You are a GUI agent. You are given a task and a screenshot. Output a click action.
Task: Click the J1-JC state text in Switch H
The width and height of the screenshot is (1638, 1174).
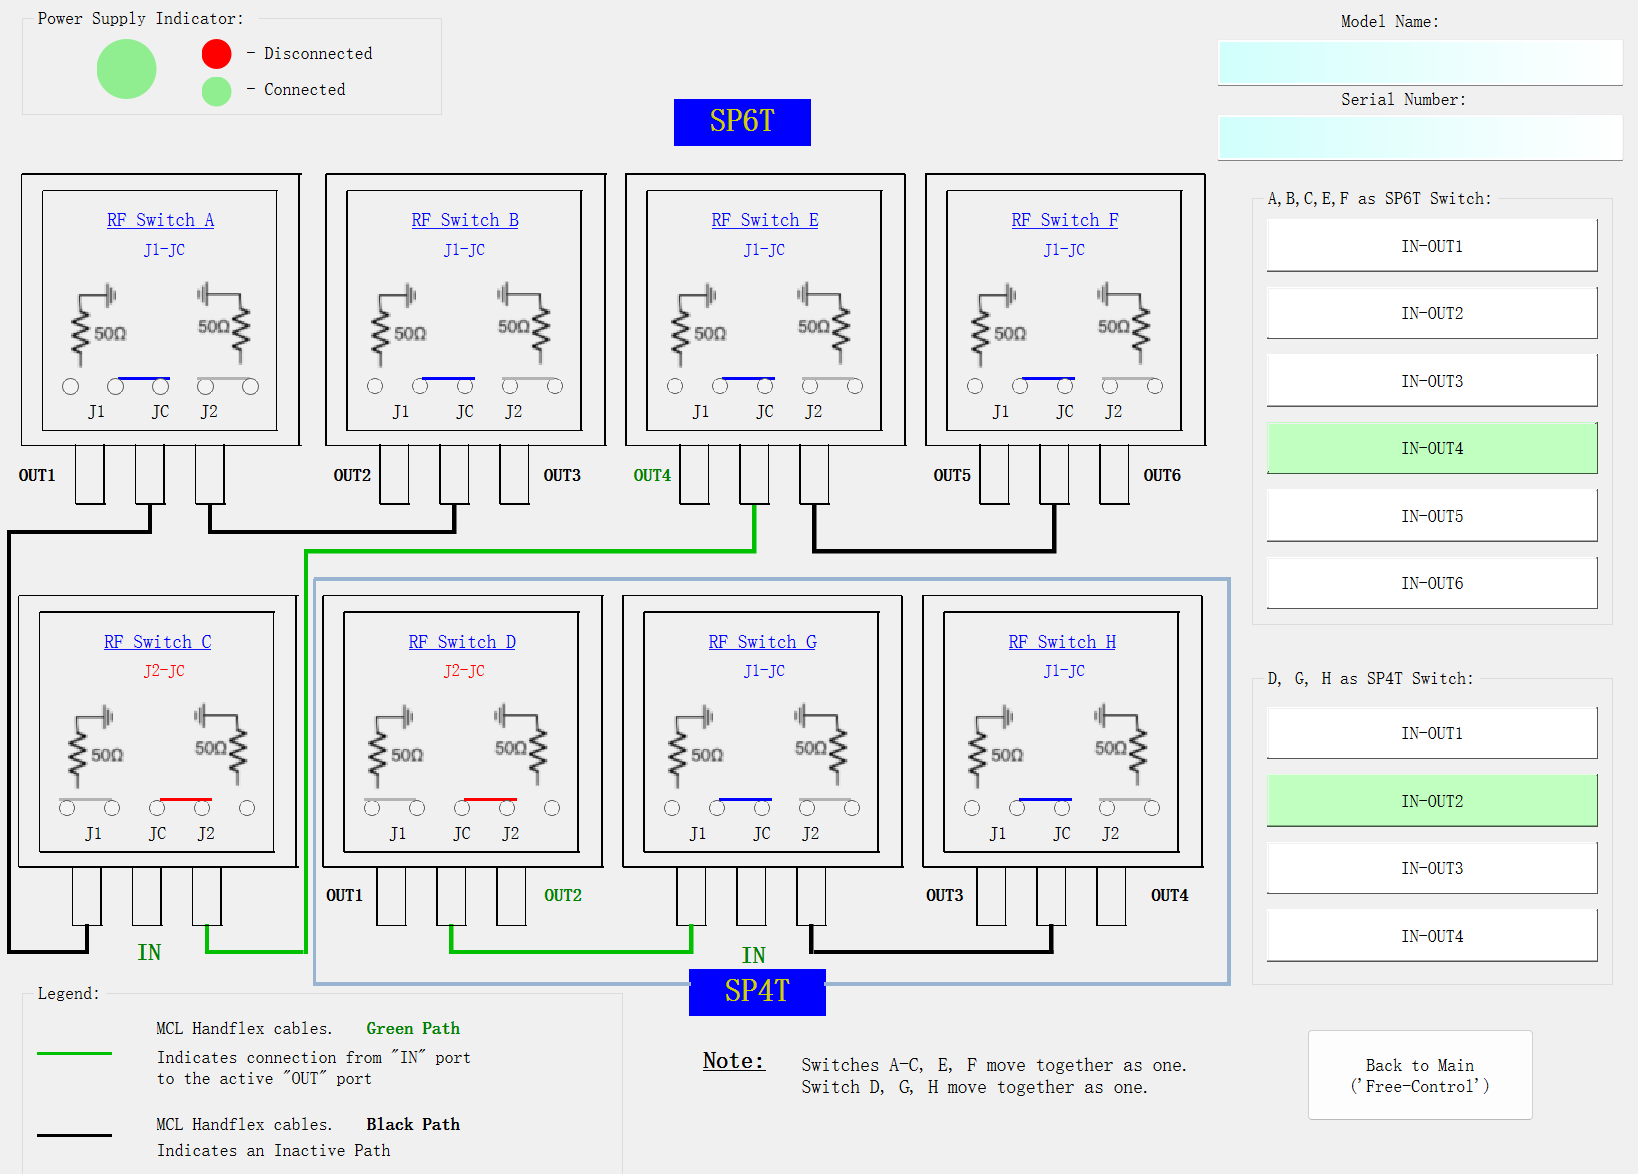point(1064,671)
